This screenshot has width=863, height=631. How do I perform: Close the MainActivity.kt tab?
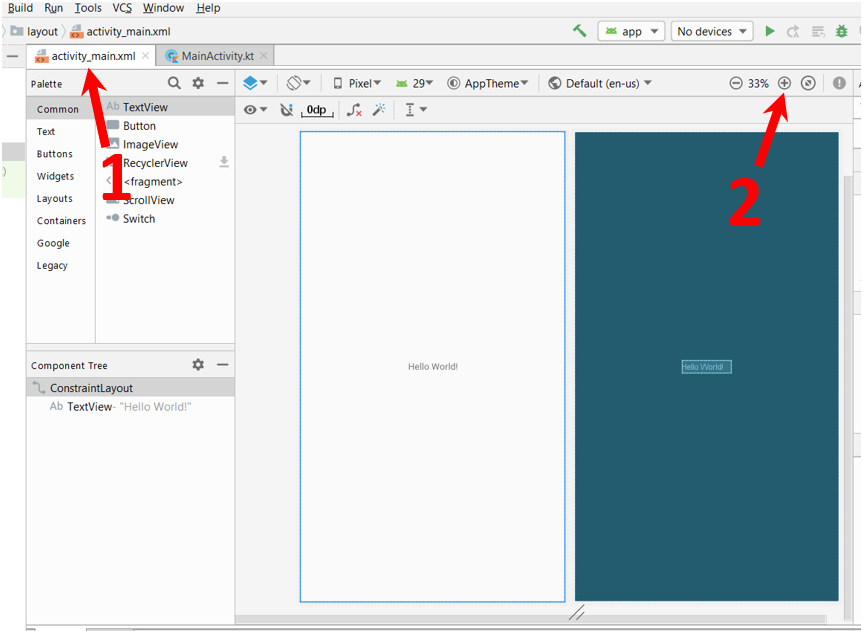[x=264, y=56]
